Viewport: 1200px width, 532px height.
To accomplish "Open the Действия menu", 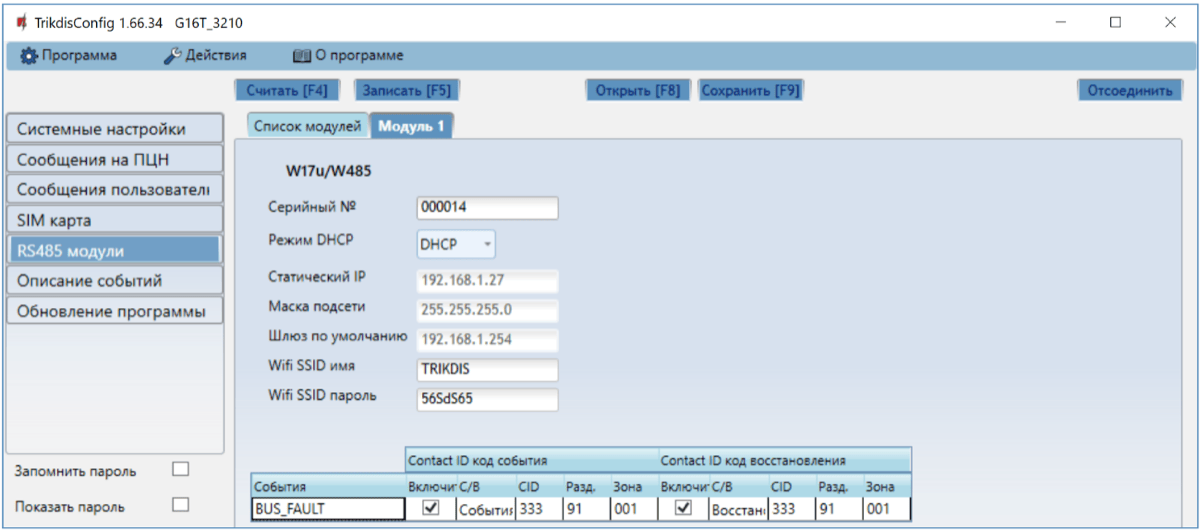I will [x=204, y=55].
